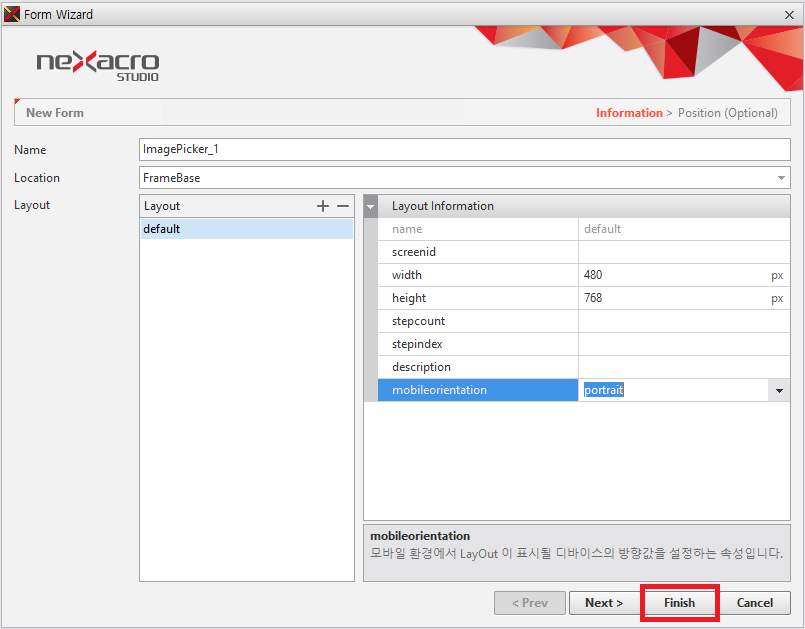
Task: Select the default layout in list
Action: click(x=246, y=229)
